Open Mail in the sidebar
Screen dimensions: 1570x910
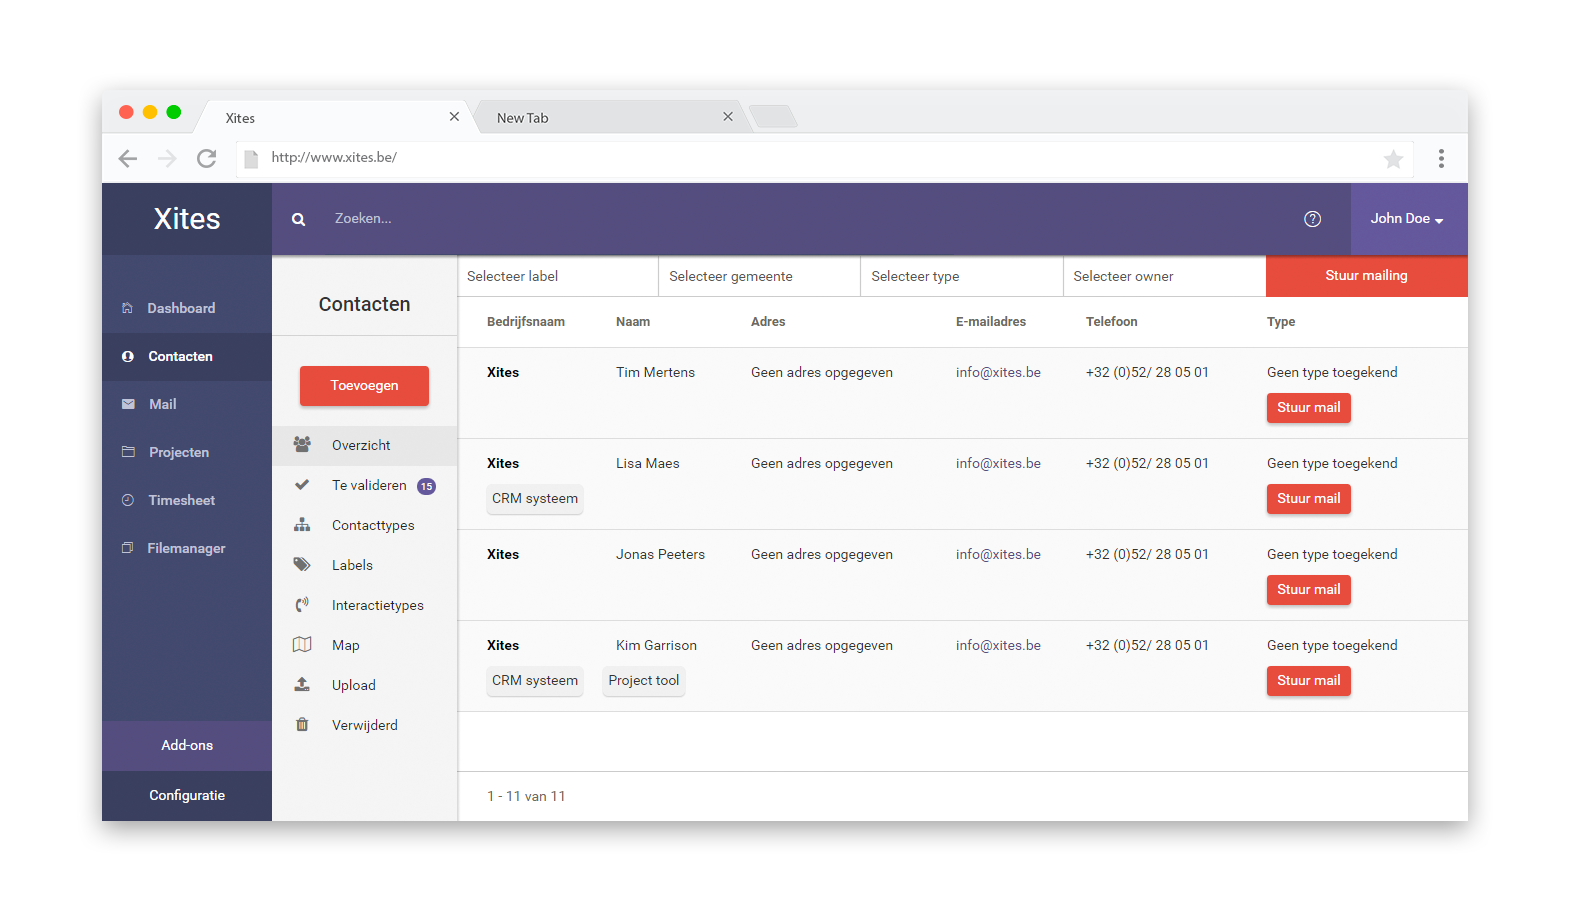tap(187, 404)
